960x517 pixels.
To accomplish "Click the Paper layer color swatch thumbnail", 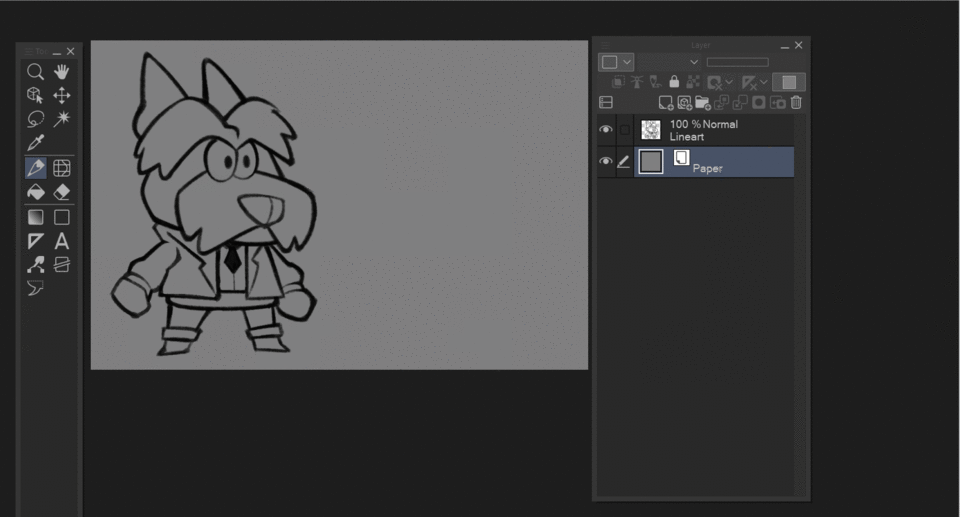I will [651, 162].
